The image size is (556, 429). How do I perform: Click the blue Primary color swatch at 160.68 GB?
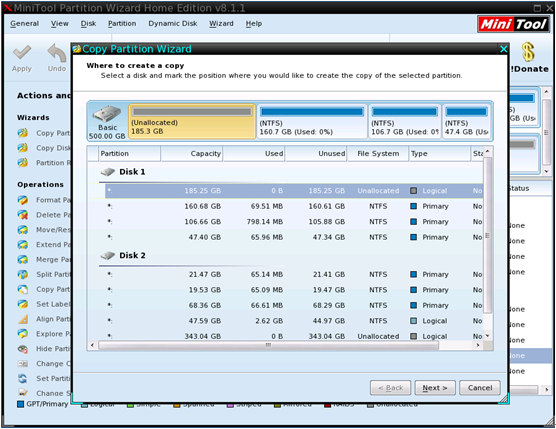pyautogui.click(x=413, y=206)
